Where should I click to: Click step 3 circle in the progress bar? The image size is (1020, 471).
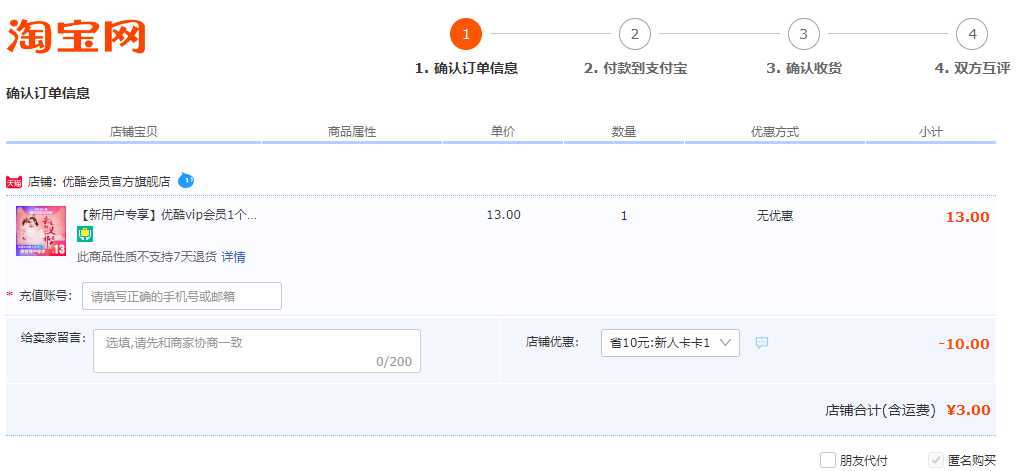[803, 34]
